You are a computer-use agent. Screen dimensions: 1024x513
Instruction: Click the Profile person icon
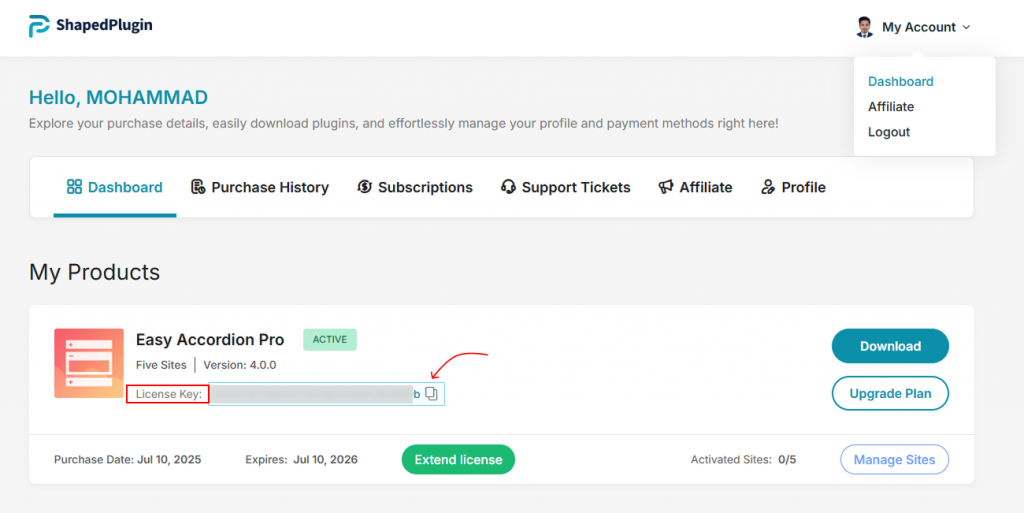[768, 187]
